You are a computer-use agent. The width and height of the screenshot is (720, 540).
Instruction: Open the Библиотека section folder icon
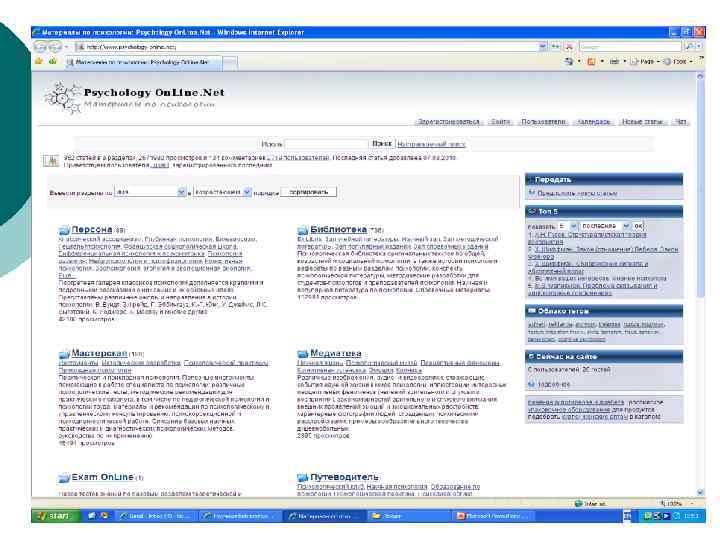pyautogui.click(x=303, y=230)
